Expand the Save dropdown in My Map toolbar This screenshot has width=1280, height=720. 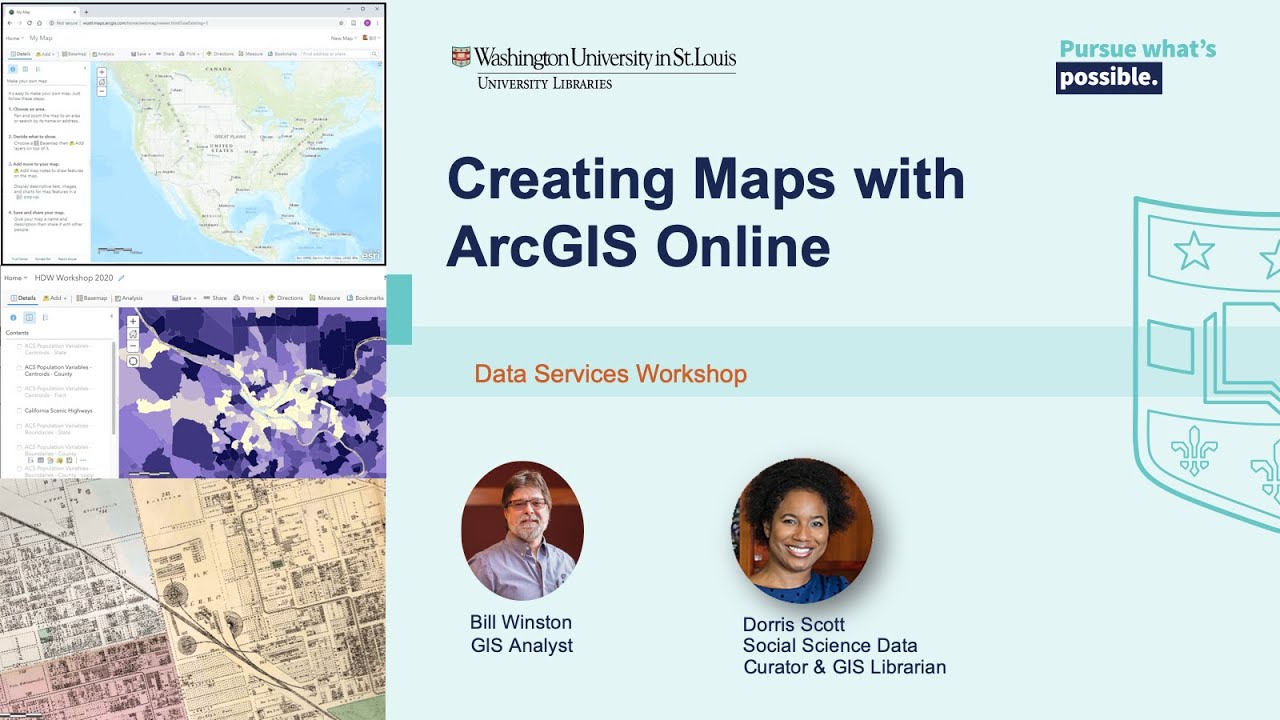(141, 54)
